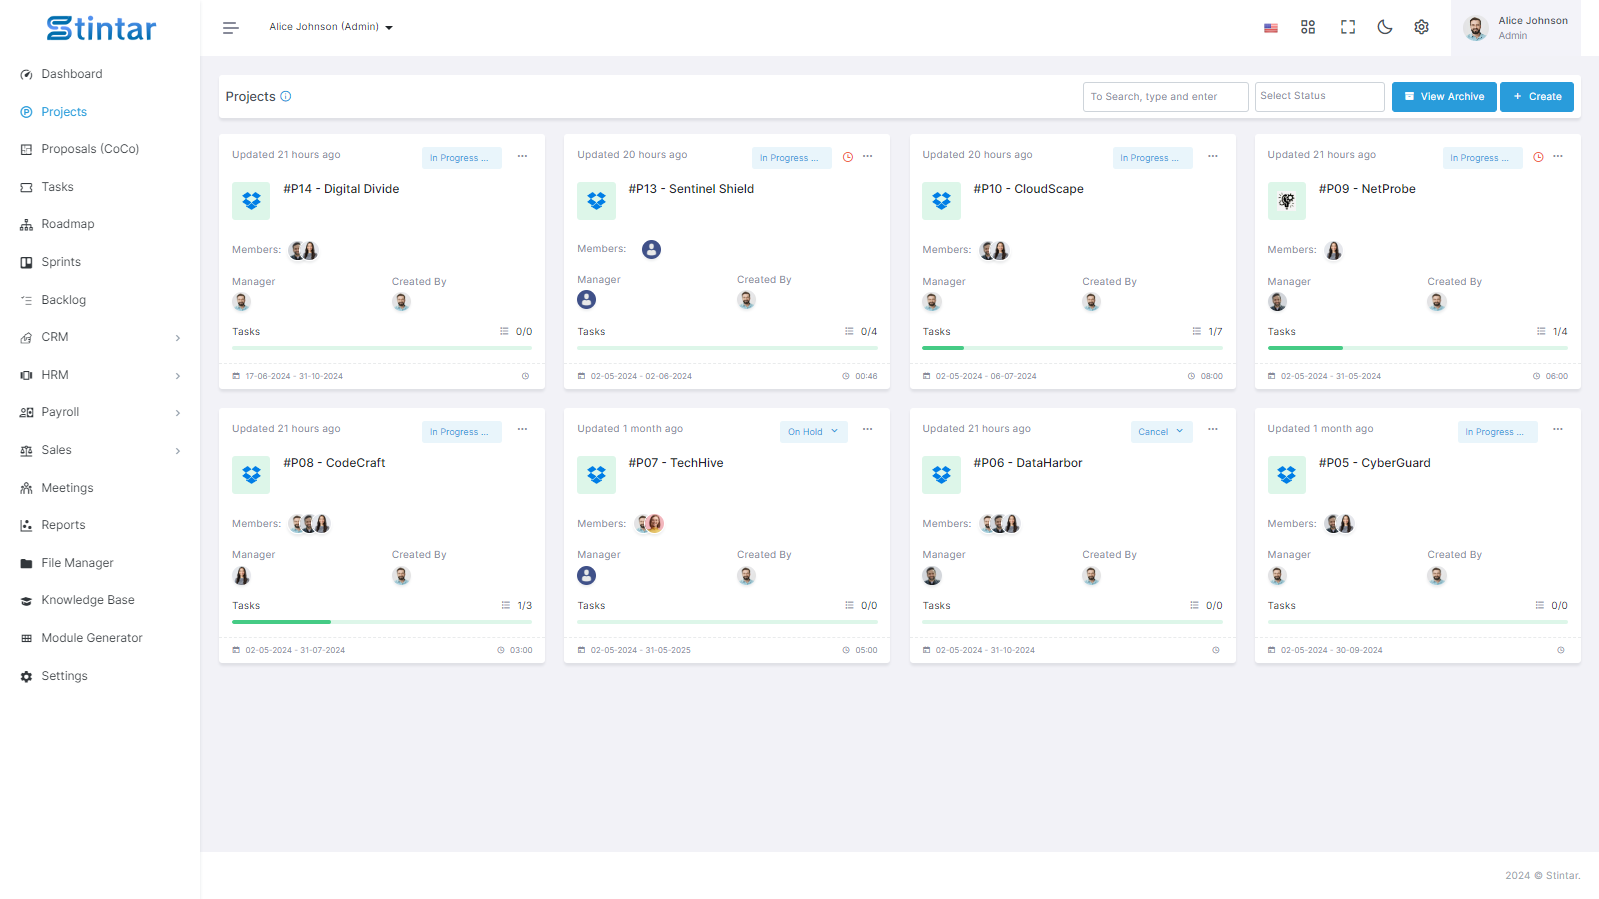Switch to dark mode moon icon
This screenshot has width=1599, height=899.
click(1385, 27)
